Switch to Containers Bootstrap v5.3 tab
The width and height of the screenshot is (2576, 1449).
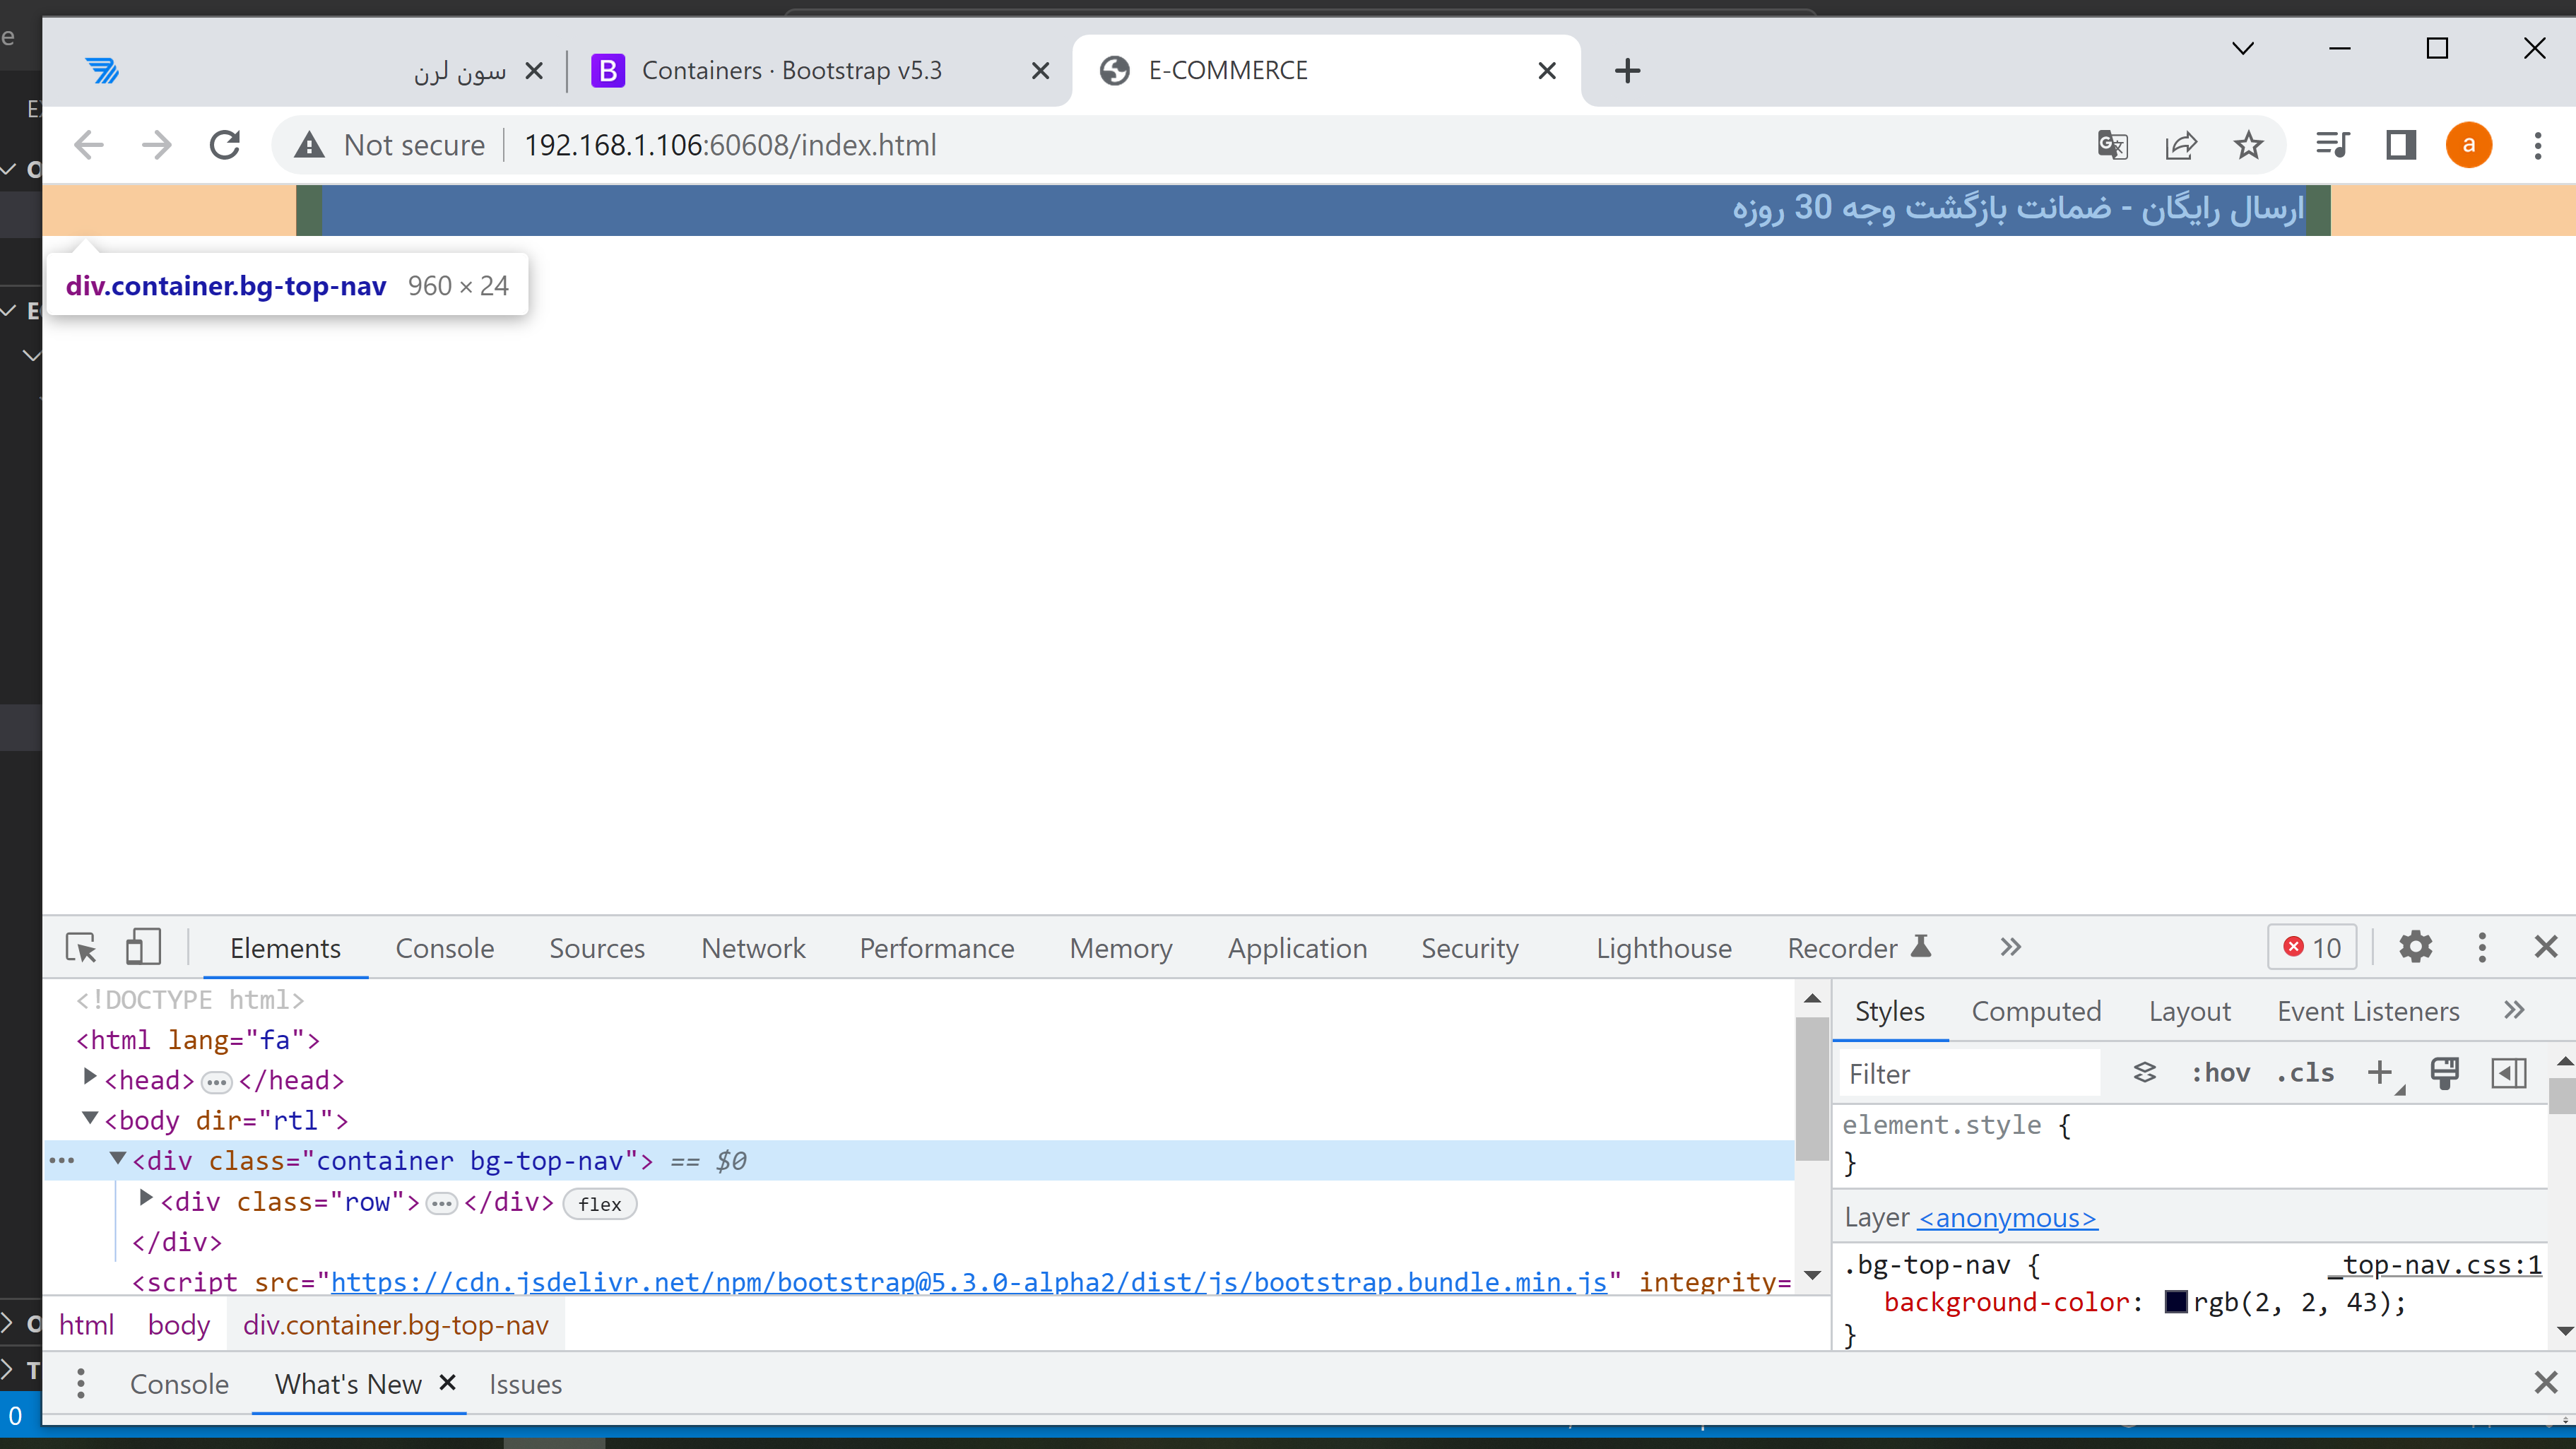pyautogui.click(x=792, y=70)
